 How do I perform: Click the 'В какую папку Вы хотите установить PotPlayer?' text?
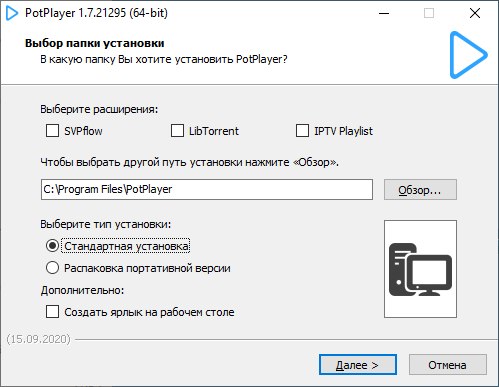[x=164, y=59]
